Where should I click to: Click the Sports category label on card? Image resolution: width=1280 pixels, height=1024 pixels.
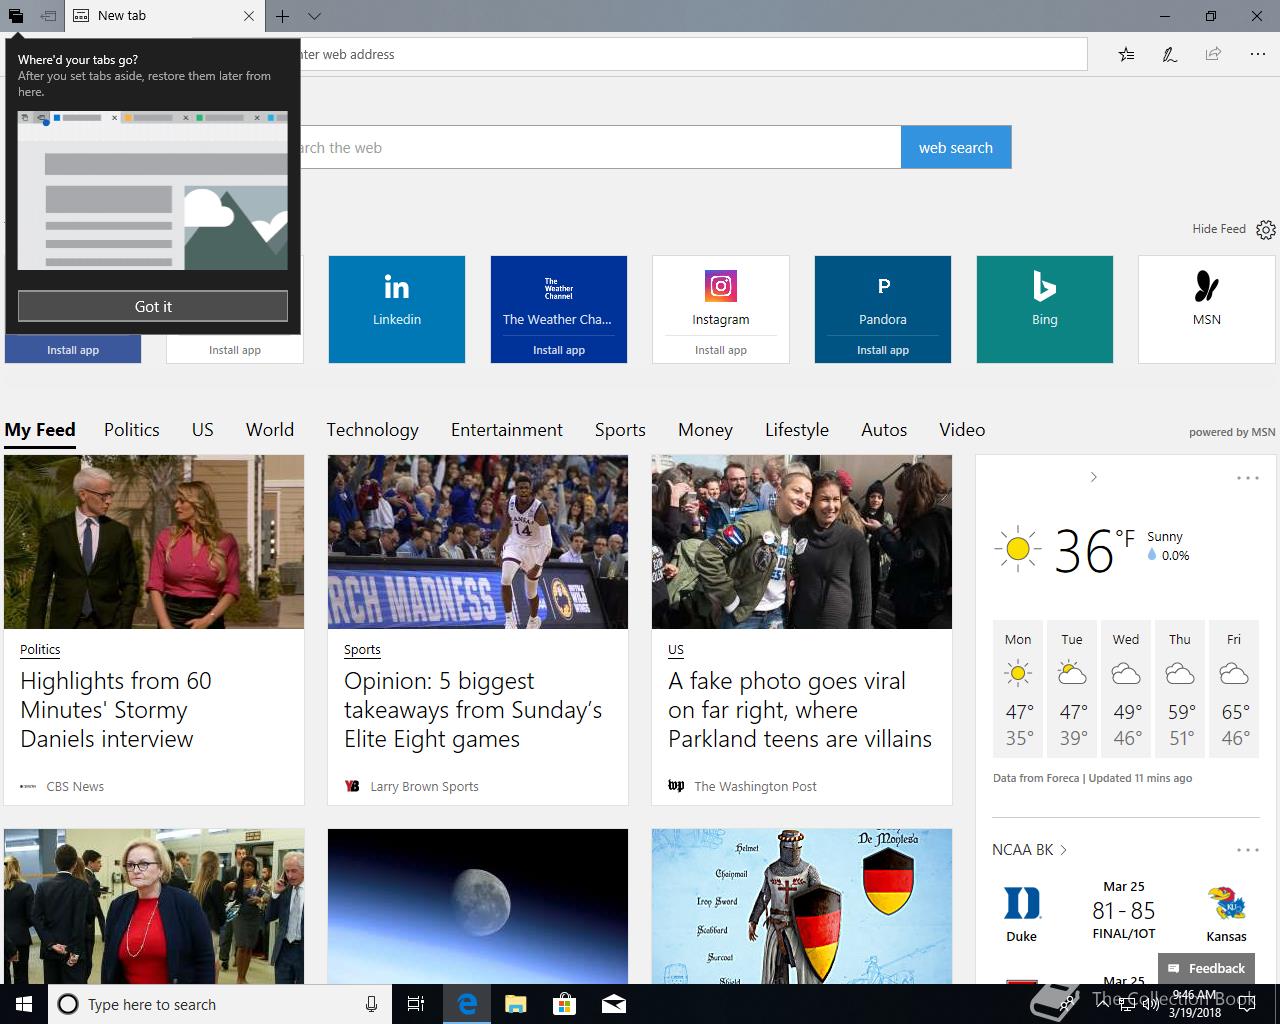(x=362, y=649)
